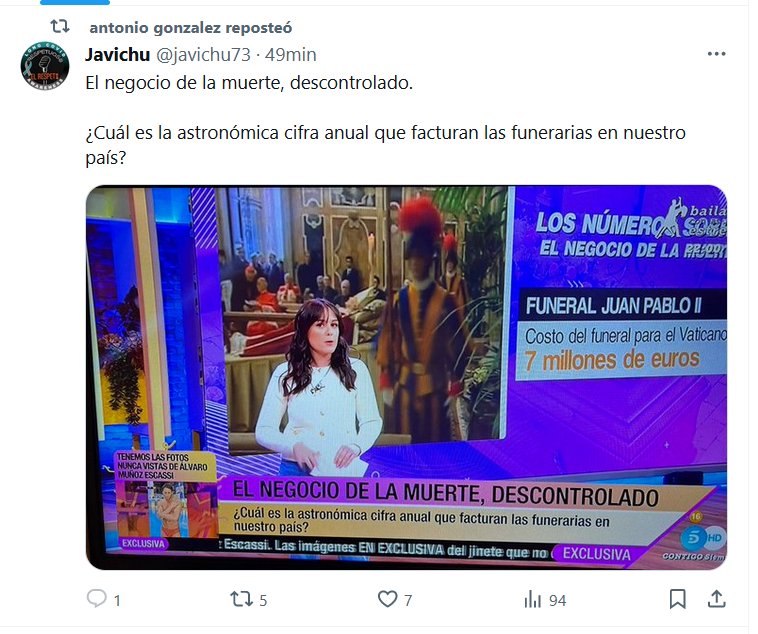Screen dimensions: 758x634
Task: Select the highlighted blue tab indicator at top
Action: tap(75, 2)
